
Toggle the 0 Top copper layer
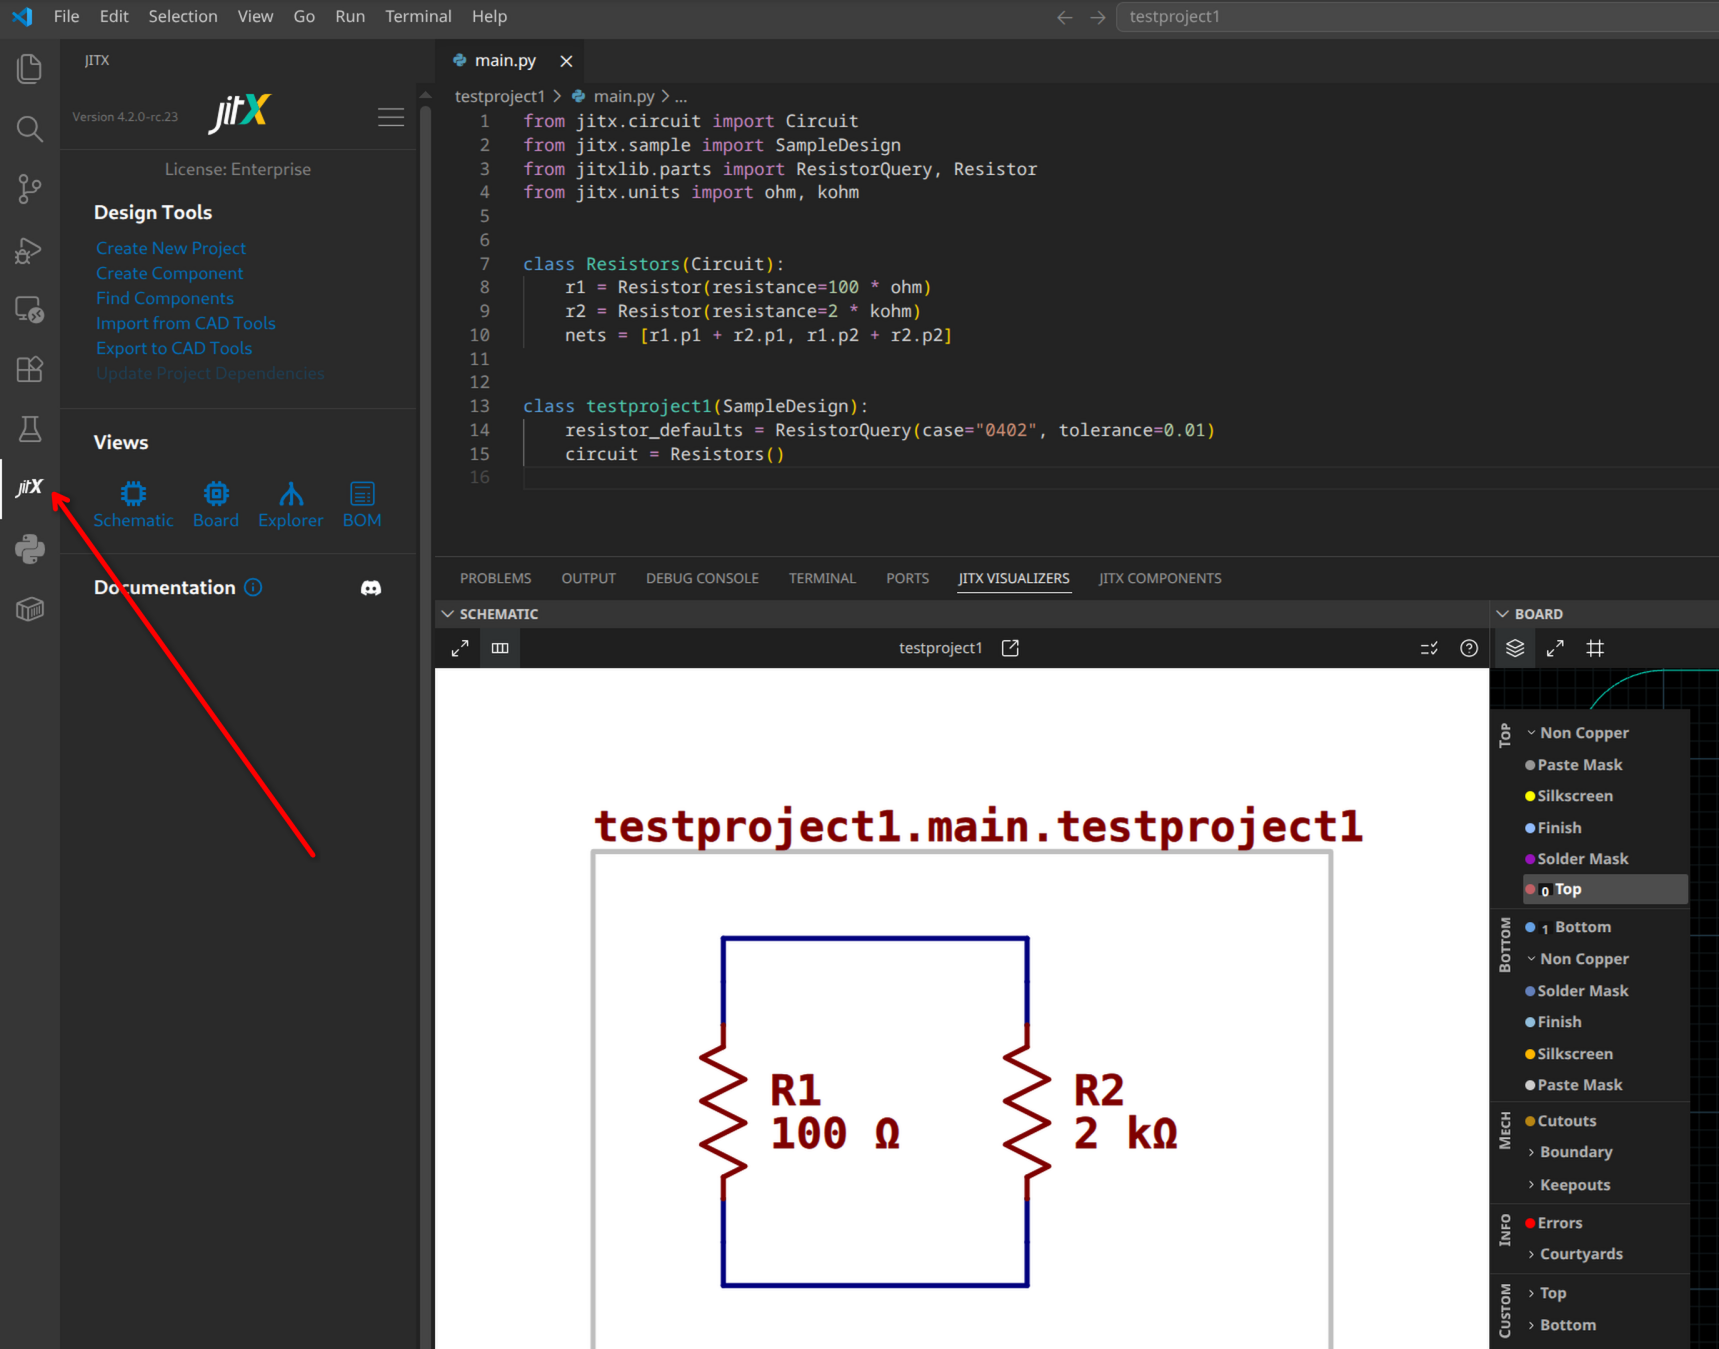pyautogui.click(x=1605, y=889)
